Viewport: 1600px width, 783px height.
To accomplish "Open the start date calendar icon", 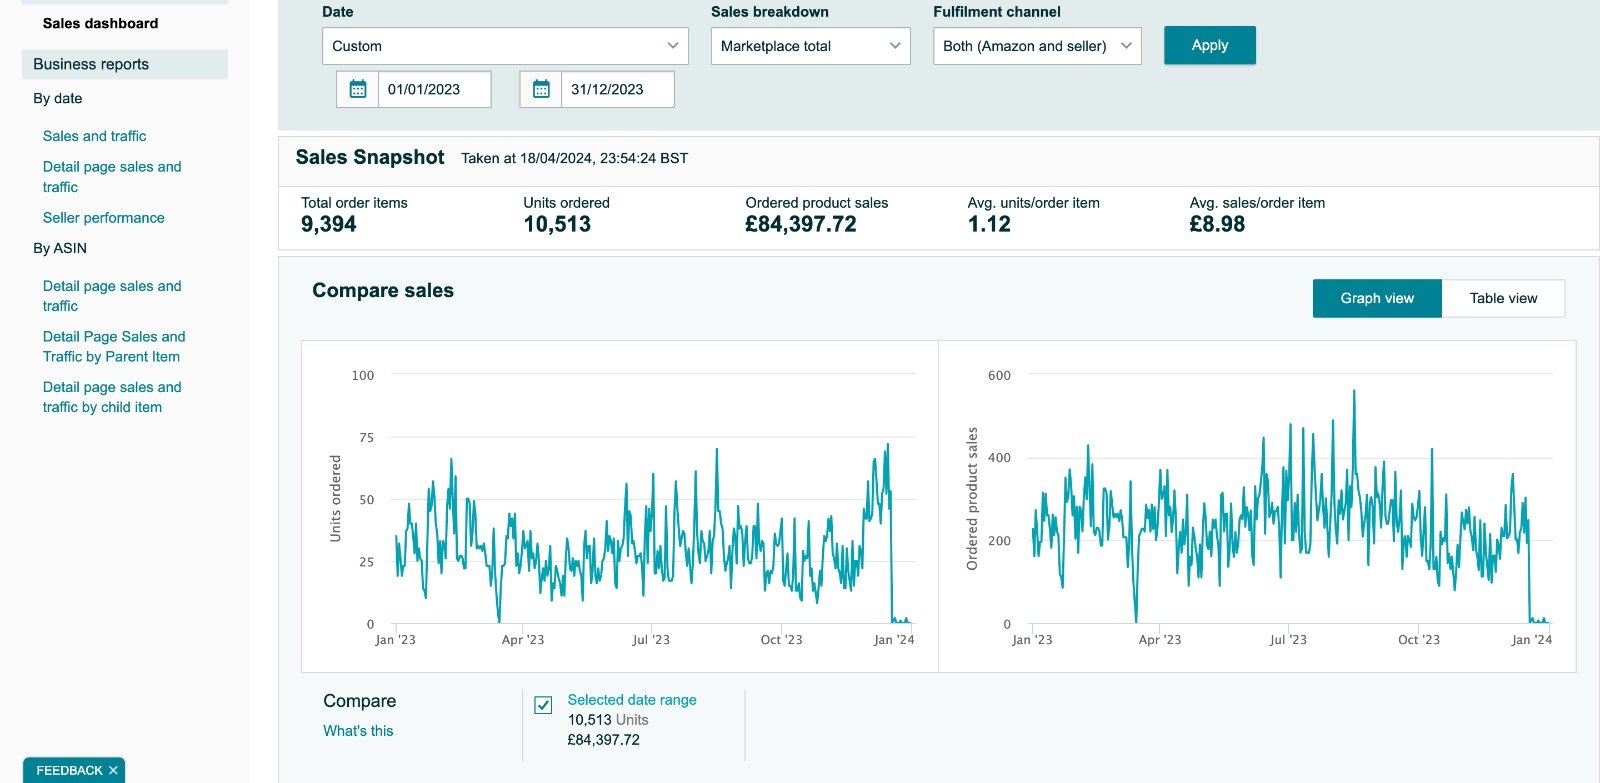I will 358,89.
